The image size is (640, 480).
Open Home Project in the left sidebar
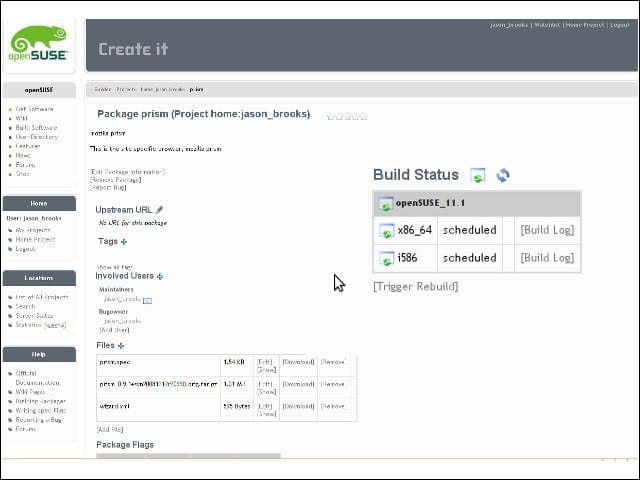coord(35,240)
